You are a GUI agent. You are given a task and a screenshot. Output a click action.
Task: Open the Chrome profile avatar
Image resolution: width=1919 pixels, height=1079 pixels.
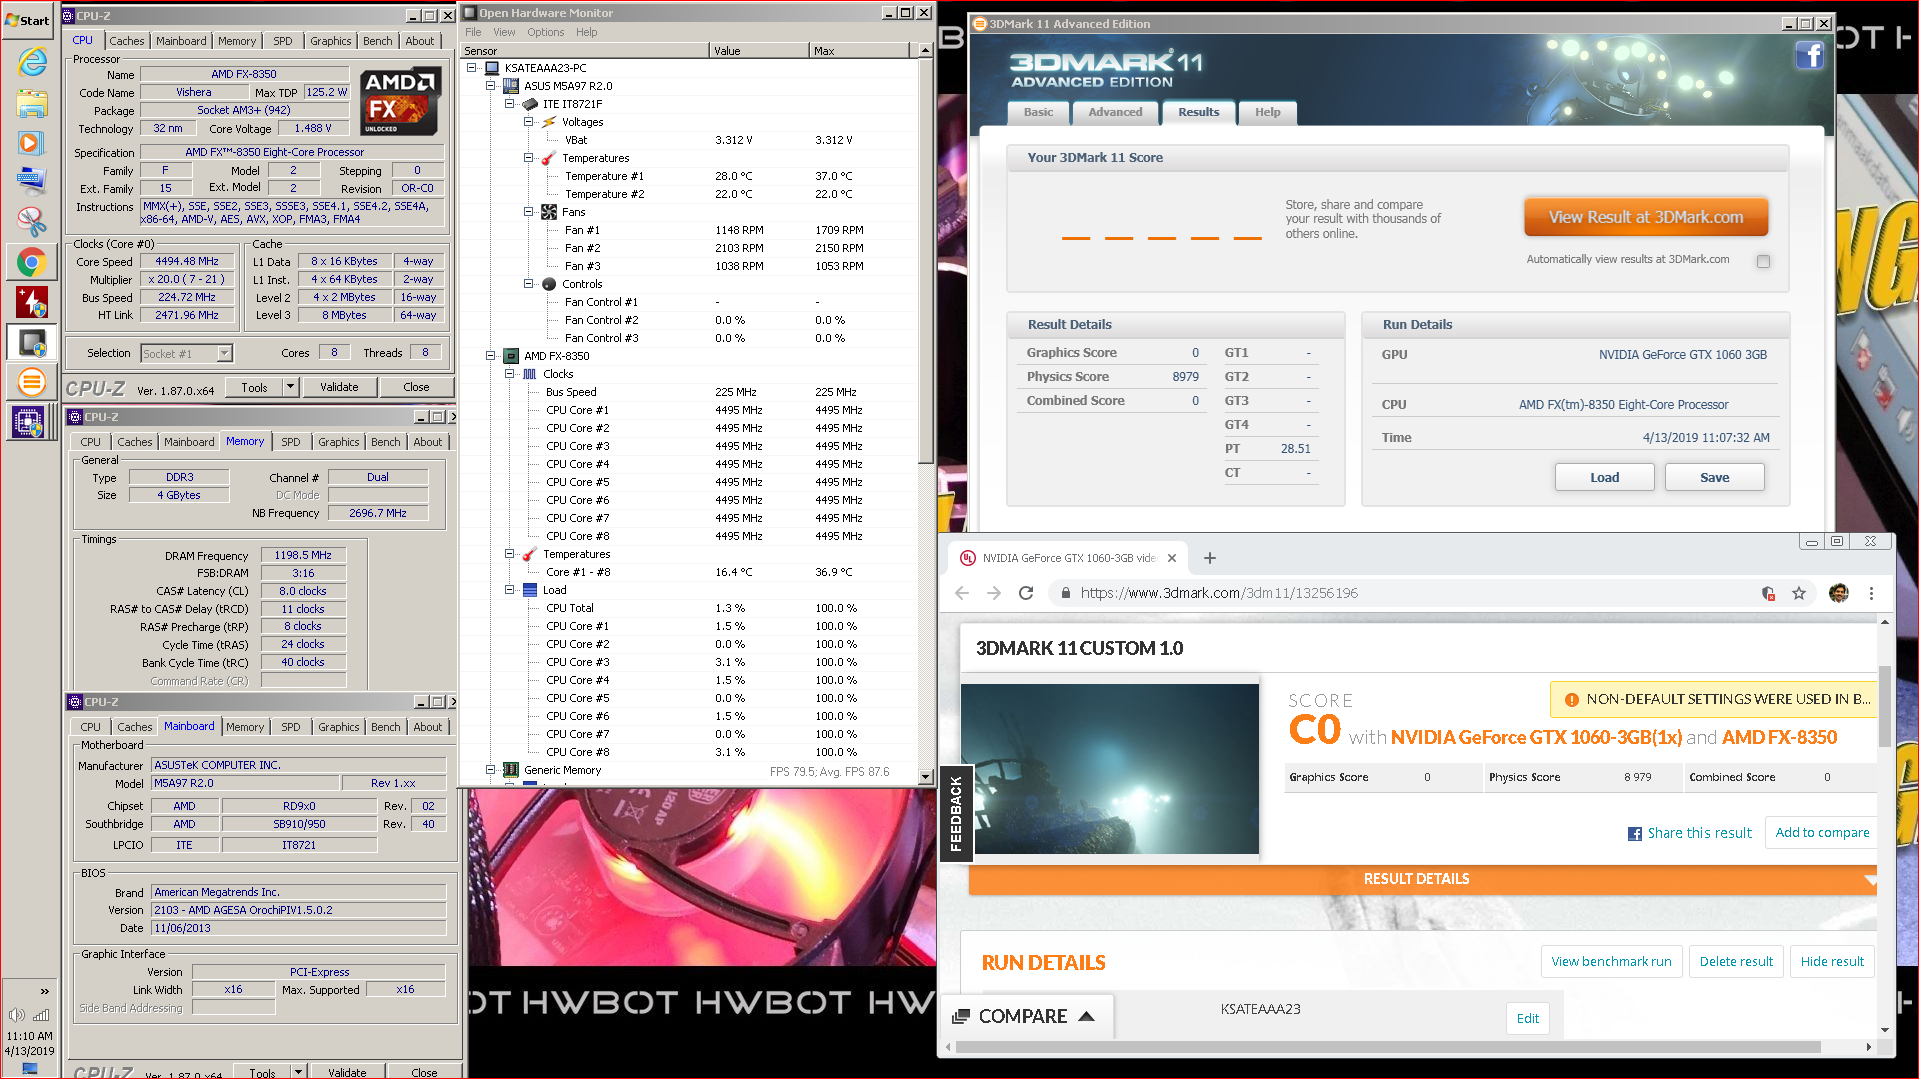[x=1838, y=593]
